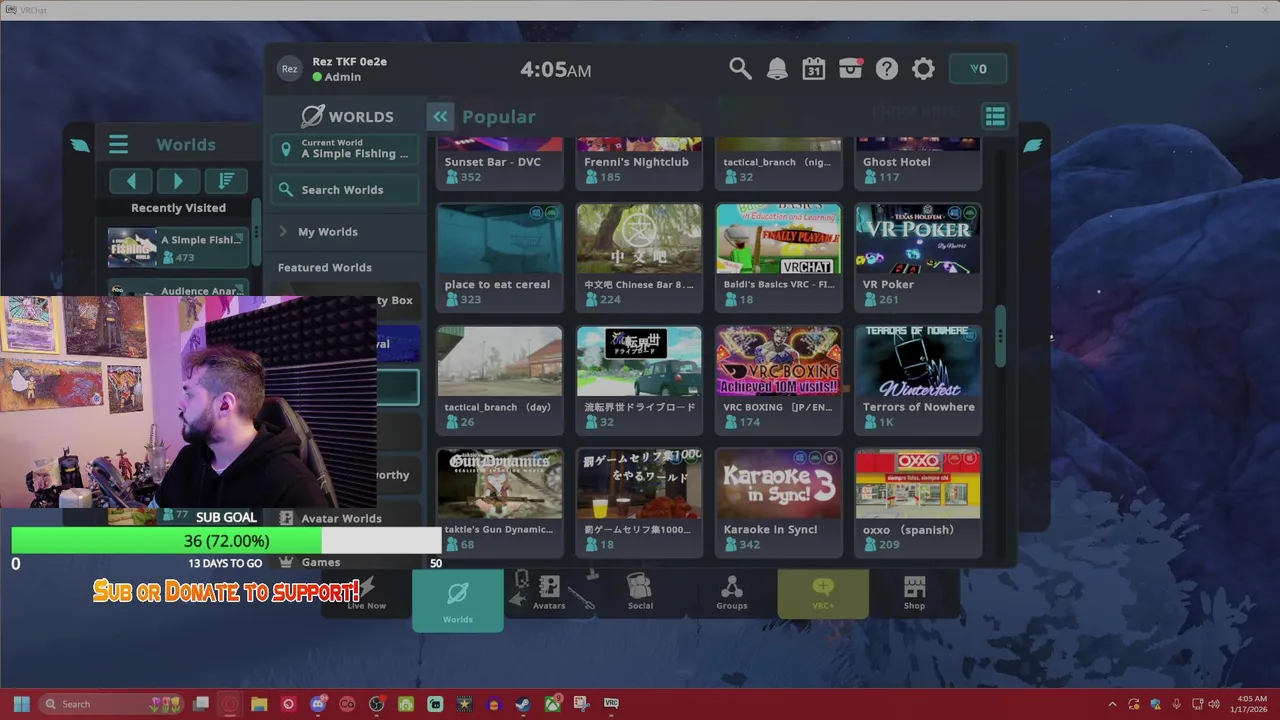Open the Live Now bottom tab
This screenshot has height=720, width=1280.
366,592
